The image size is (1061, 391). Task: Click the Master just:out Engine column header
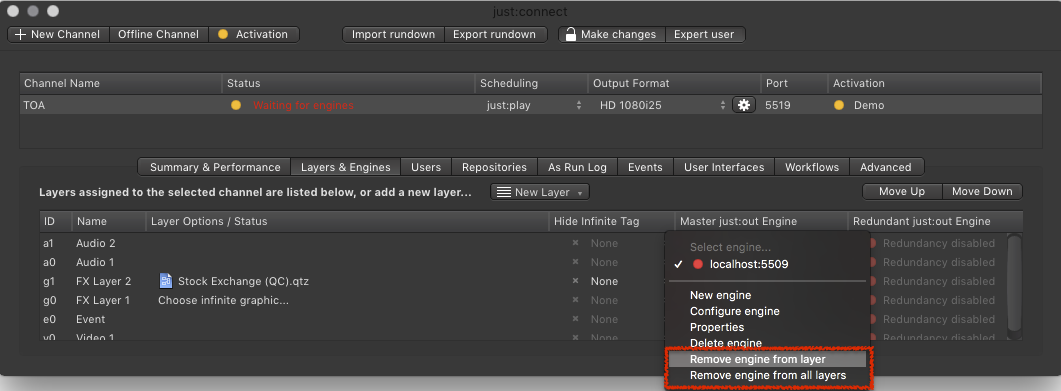point(761,221)
